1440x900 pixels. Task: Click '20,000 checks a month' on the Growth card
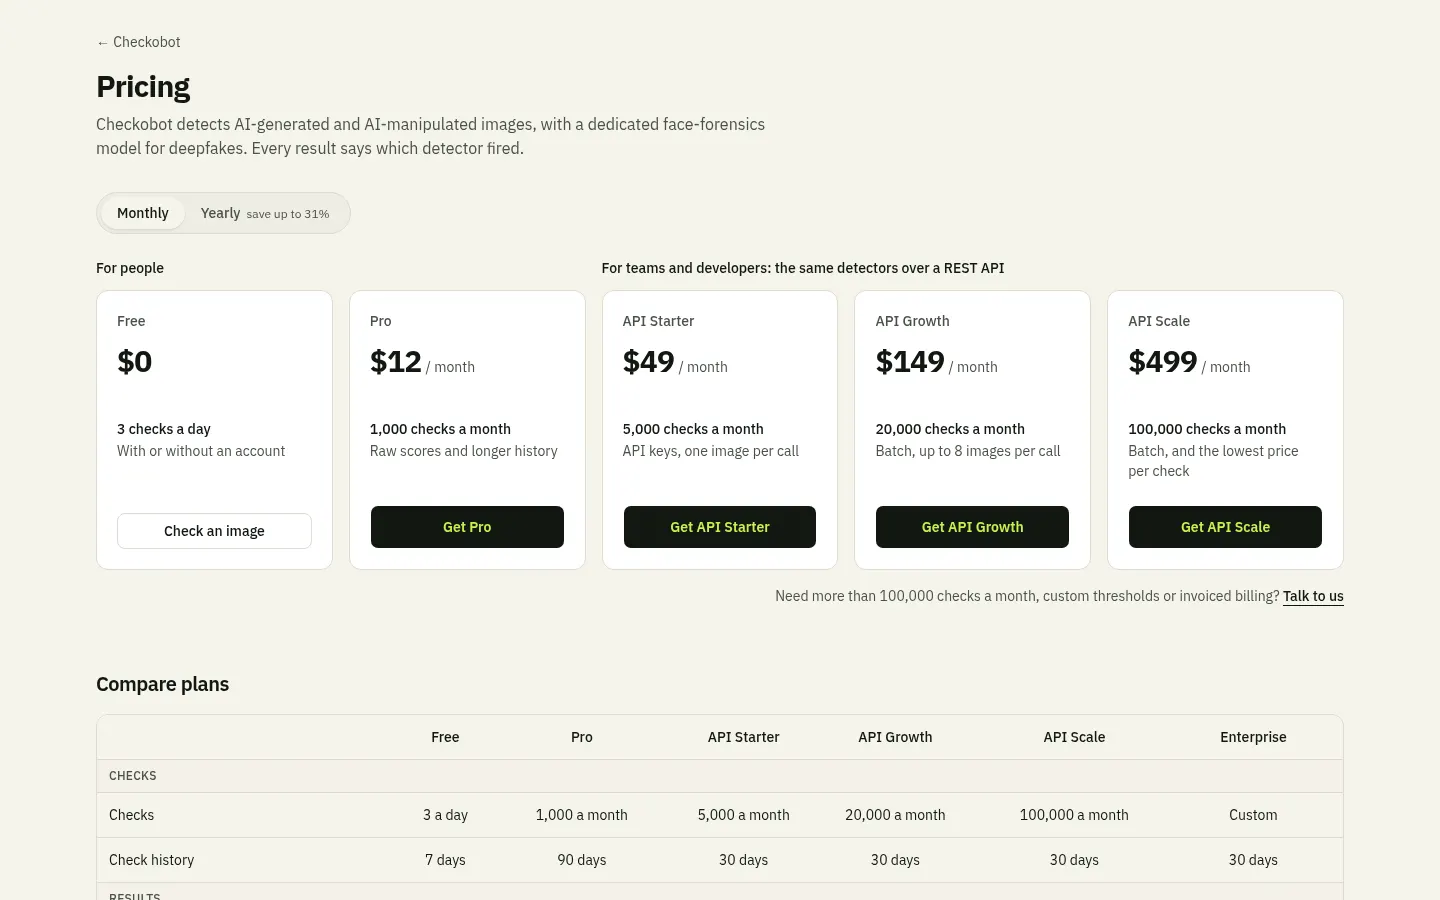950,429
